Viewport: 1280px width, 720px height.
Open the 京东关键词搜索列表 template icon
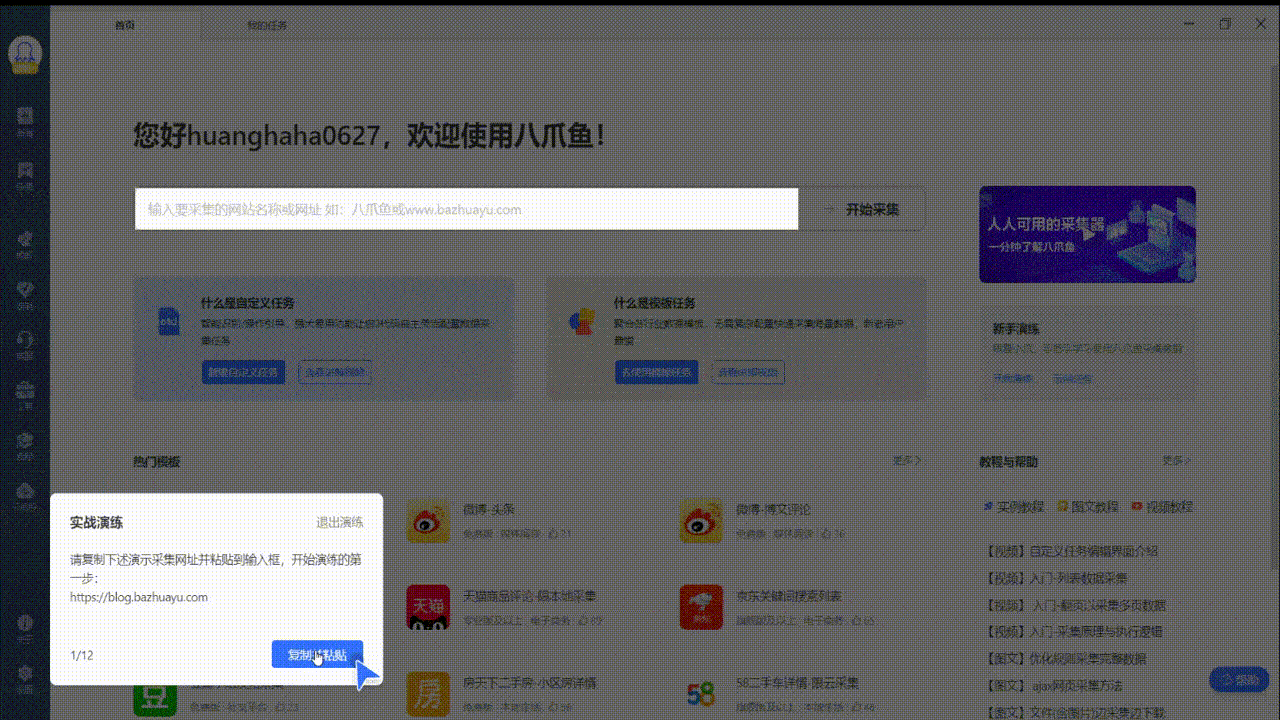click(x=701, y=607)
